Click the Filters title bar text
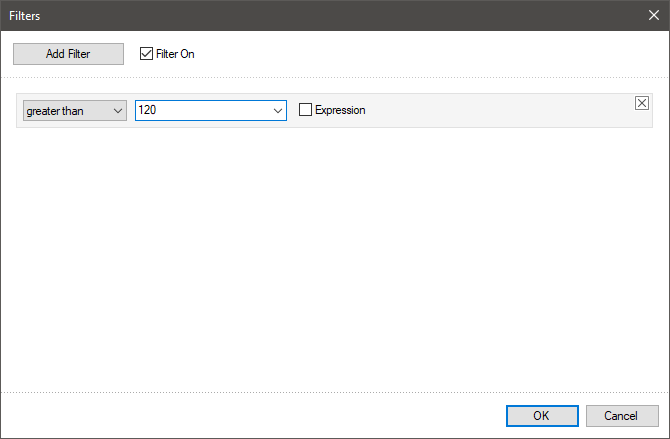The height and width of the screenshot is (439, 670). click(26, 15)
